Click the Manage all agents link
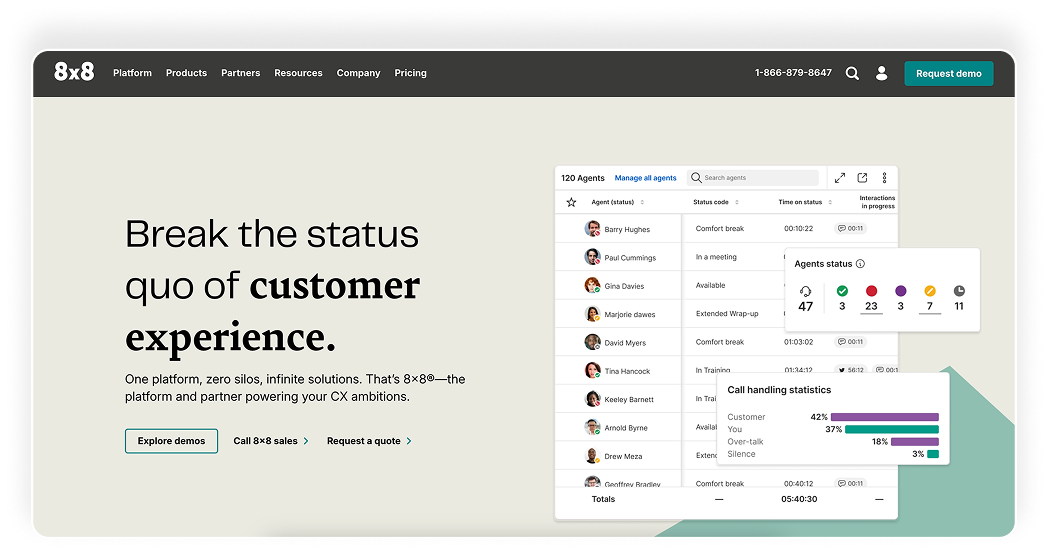 [646, 178]
